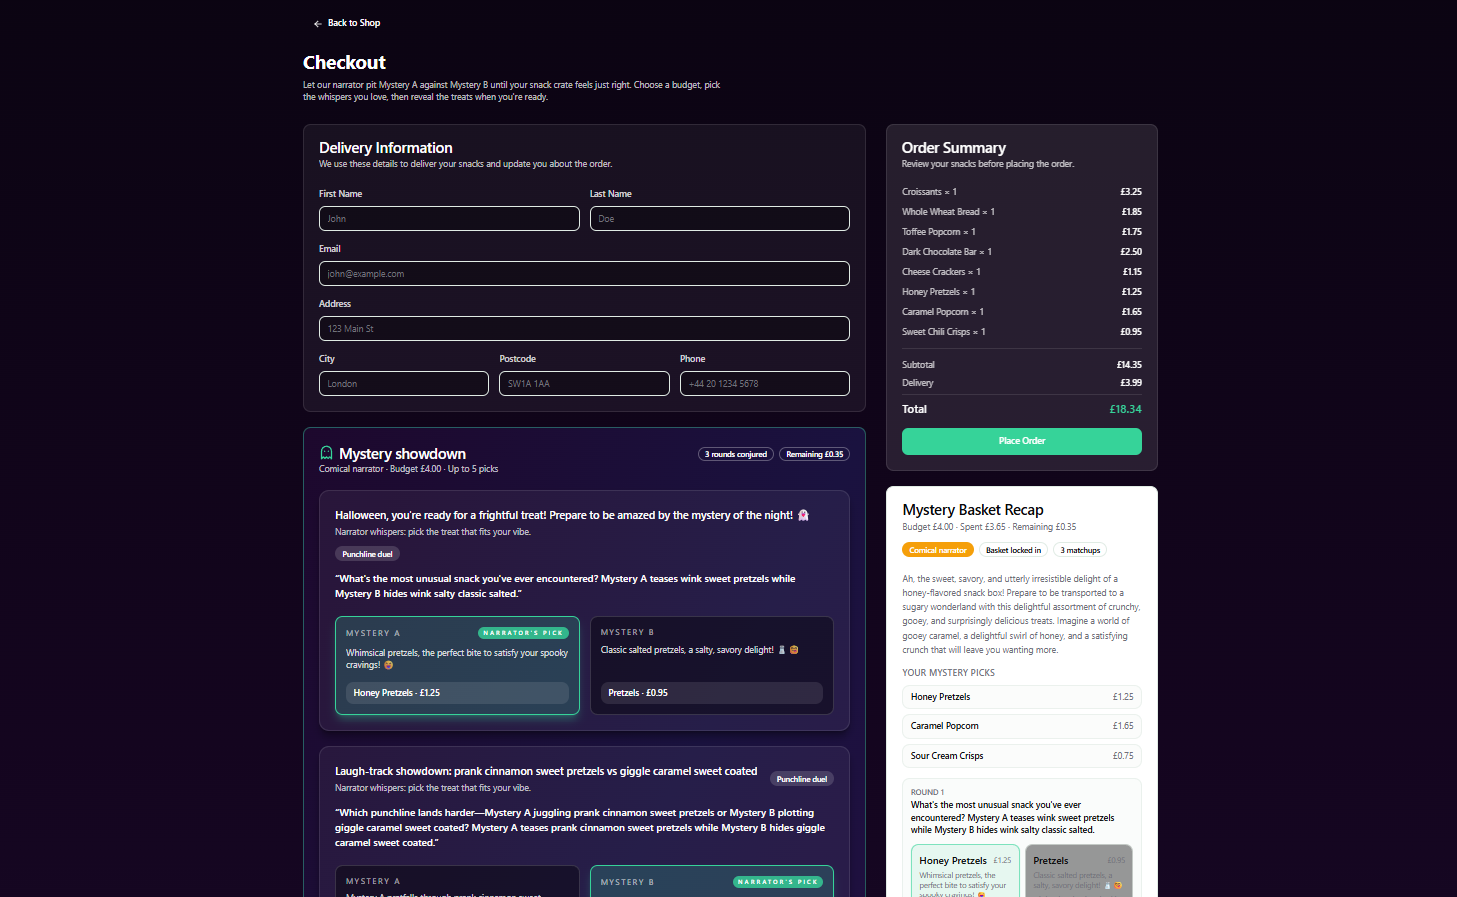Click the Pretzels - £0.95 chip
This screenshot has height=897, width=1457.
pyautogui.click(x=712, y=693)
